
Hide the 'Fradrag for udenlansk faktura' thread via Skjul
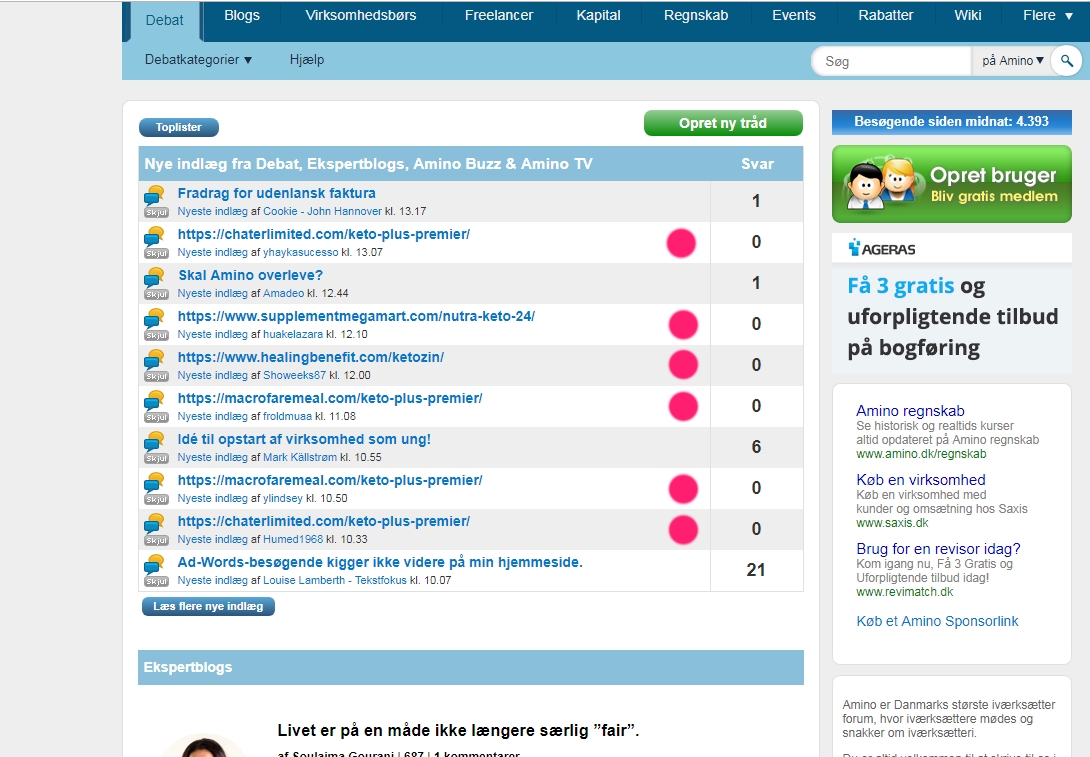156,212
